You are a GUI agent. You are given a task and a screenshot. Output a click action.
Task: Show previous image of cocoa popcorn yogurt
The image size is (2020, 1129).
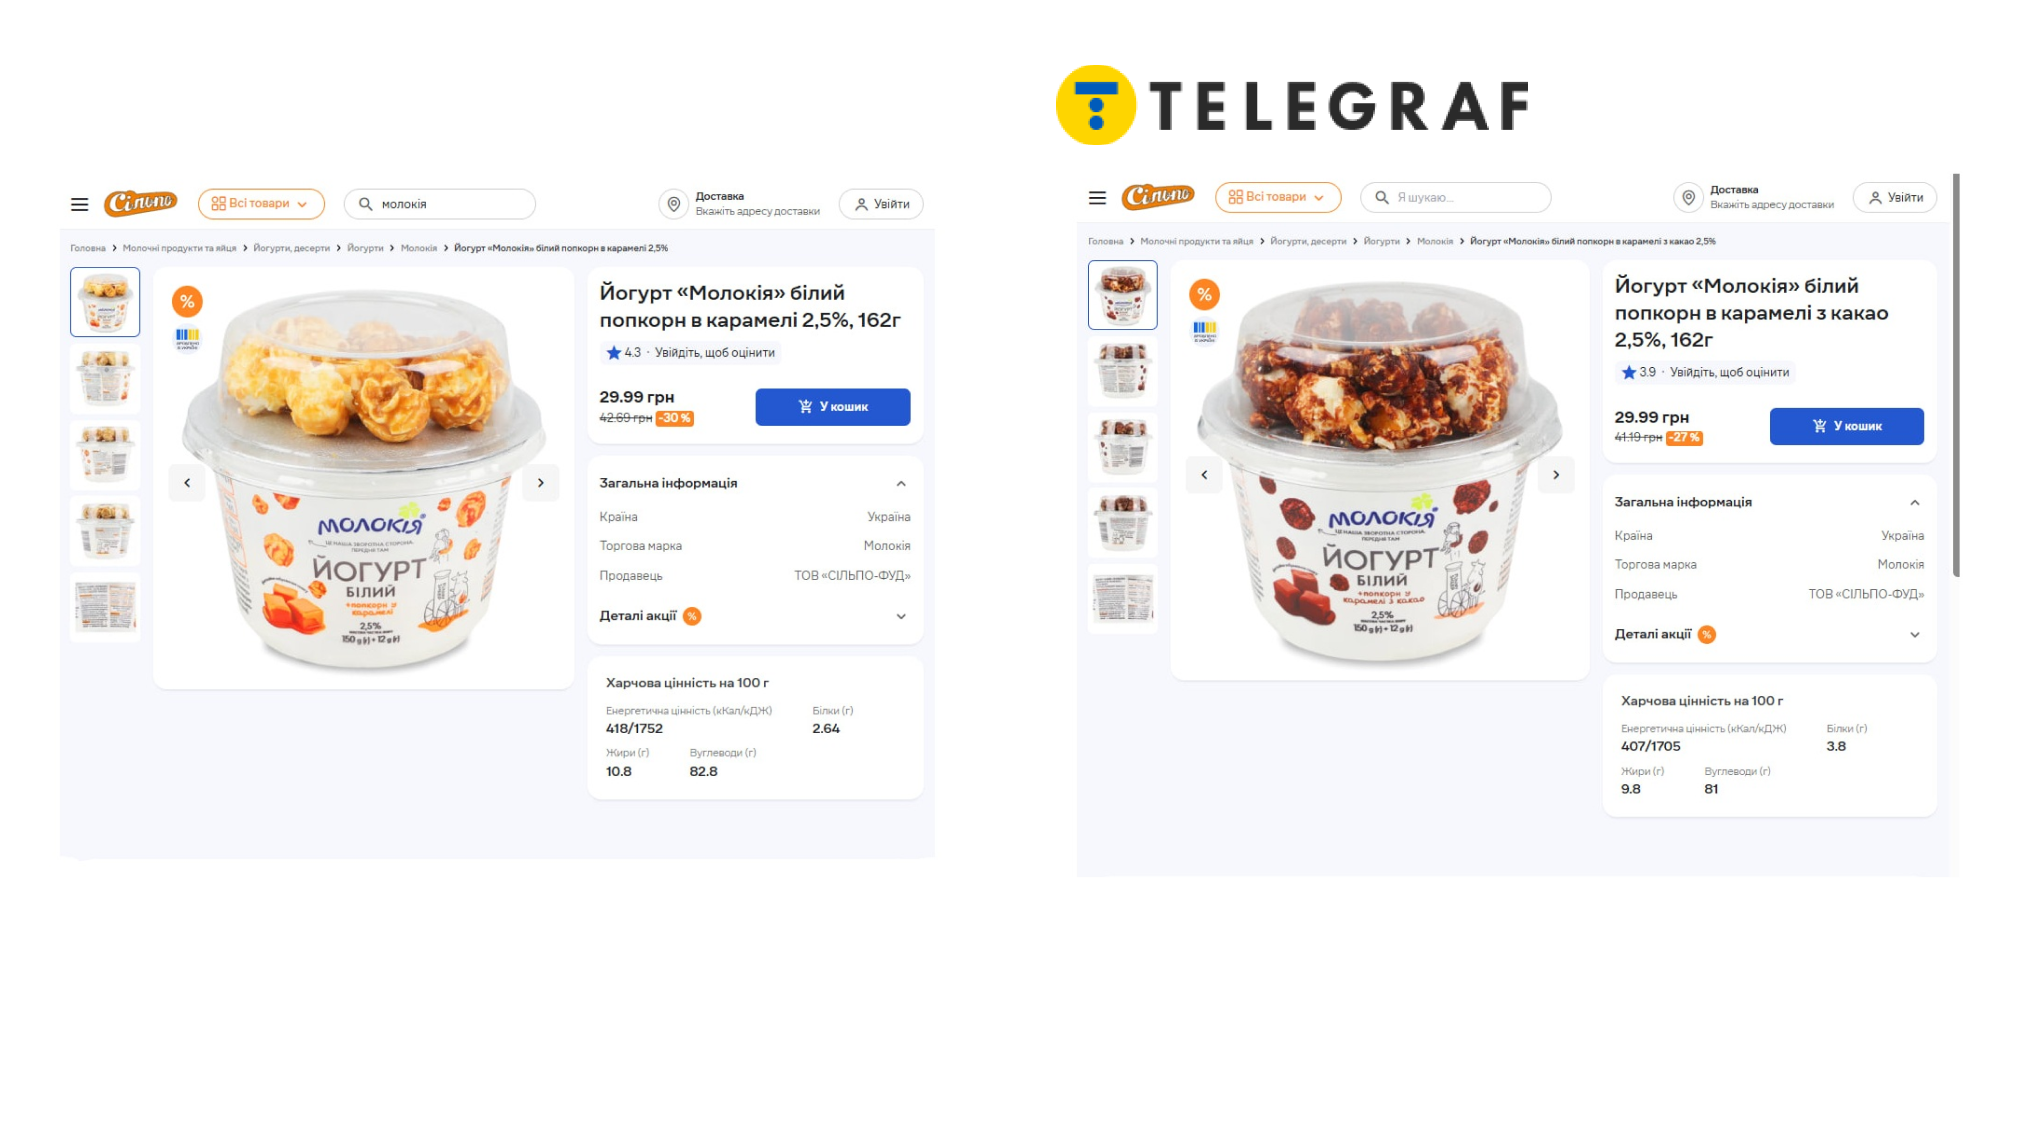pyautogui.click(x=1204, y=475)
